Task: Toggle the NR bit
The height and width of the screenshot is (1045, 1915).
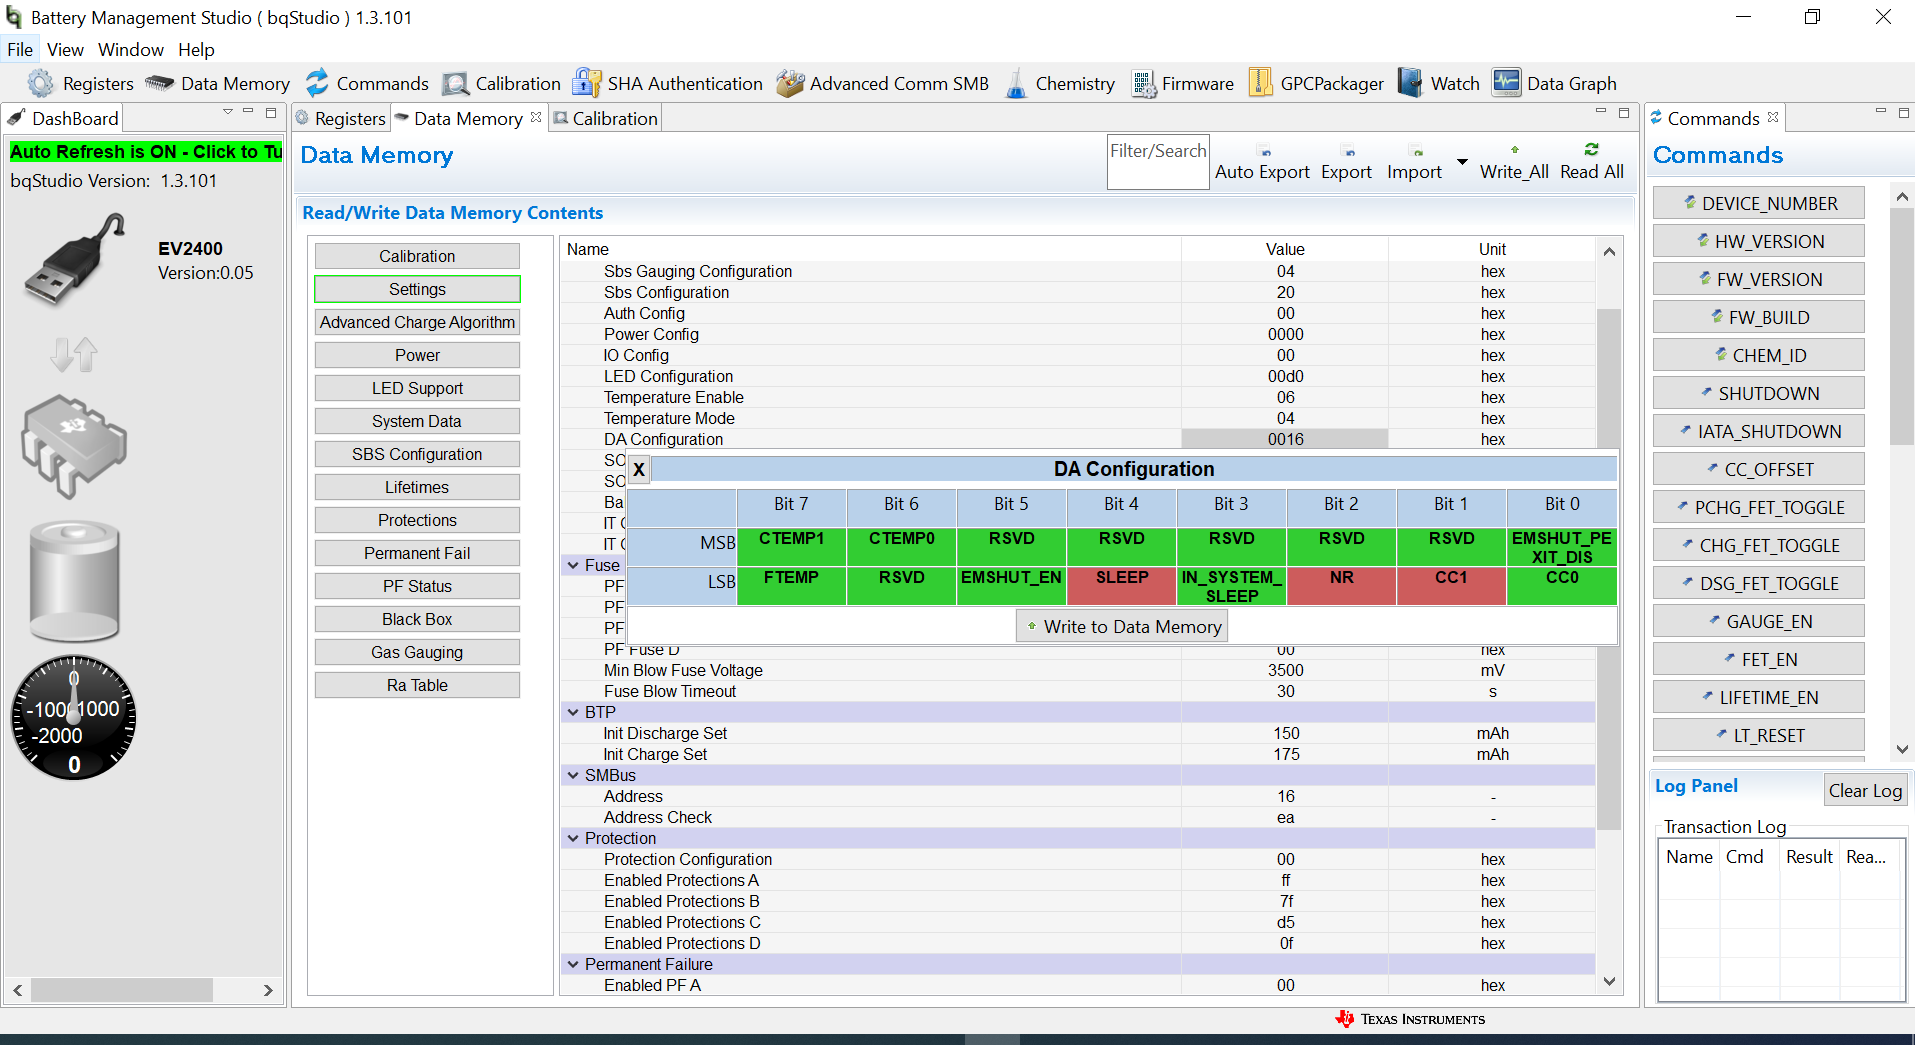Action: pyautogui.click(x=1342, y=586)
